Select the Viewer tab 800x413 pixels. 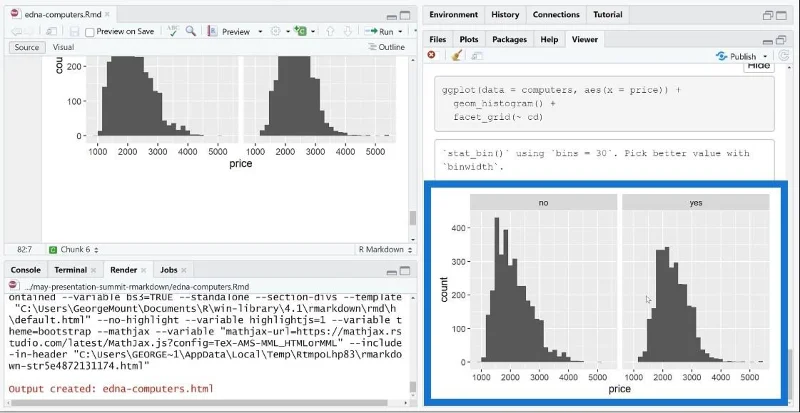585,39
